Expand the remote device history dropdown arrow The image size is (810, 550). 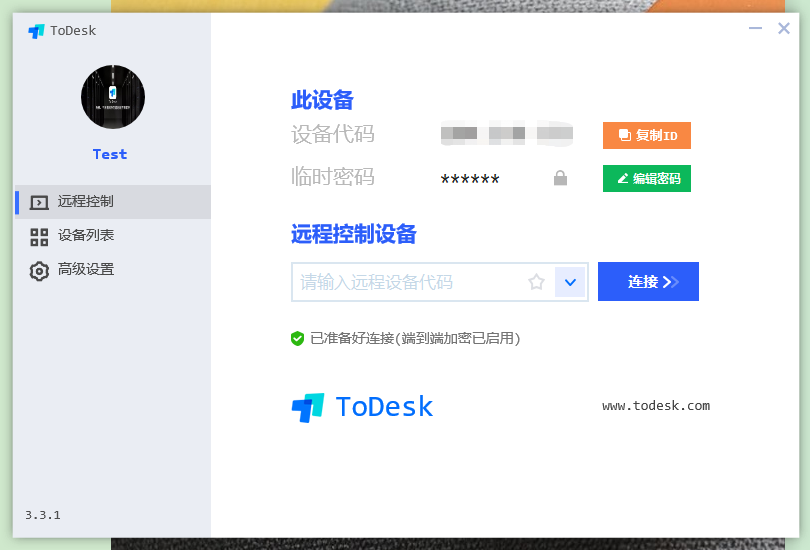[570, 282]
